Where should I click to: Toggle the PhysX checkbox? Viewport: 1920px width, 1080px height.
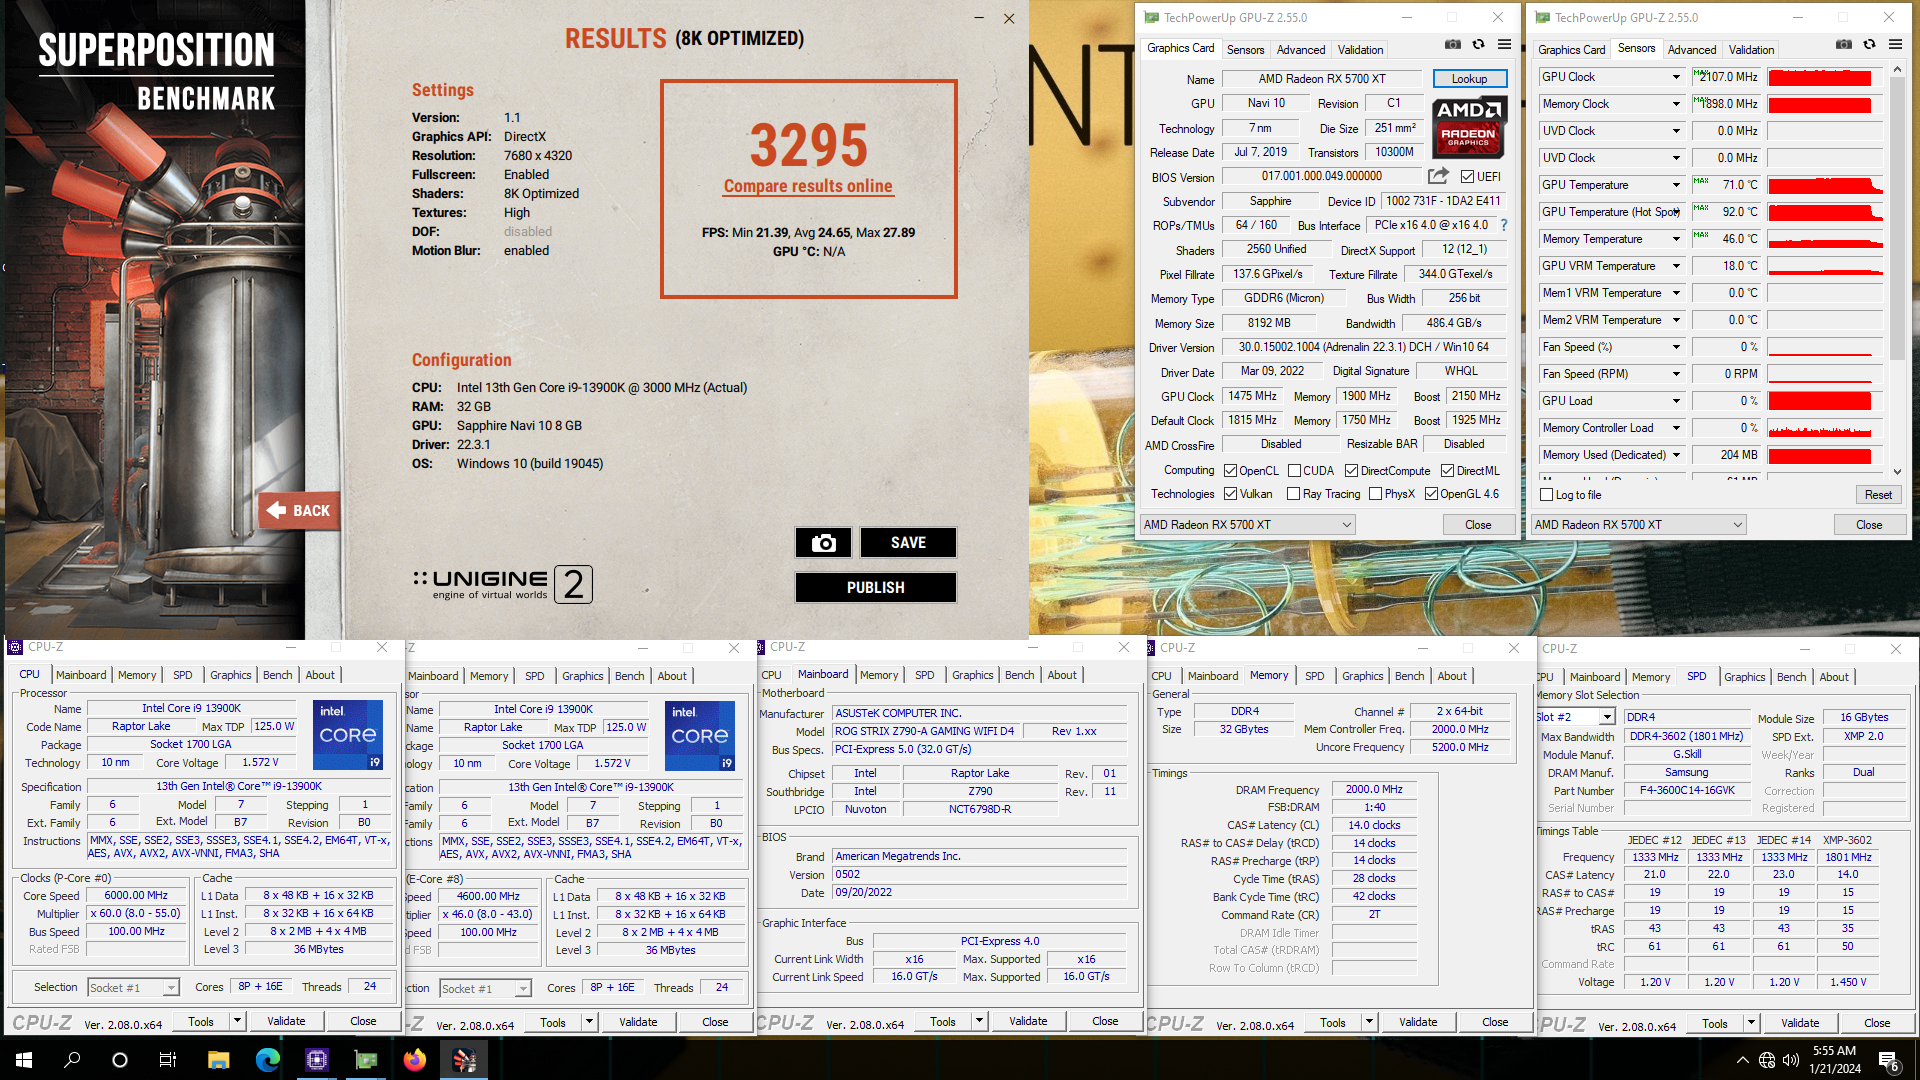tap(1376, 494)
